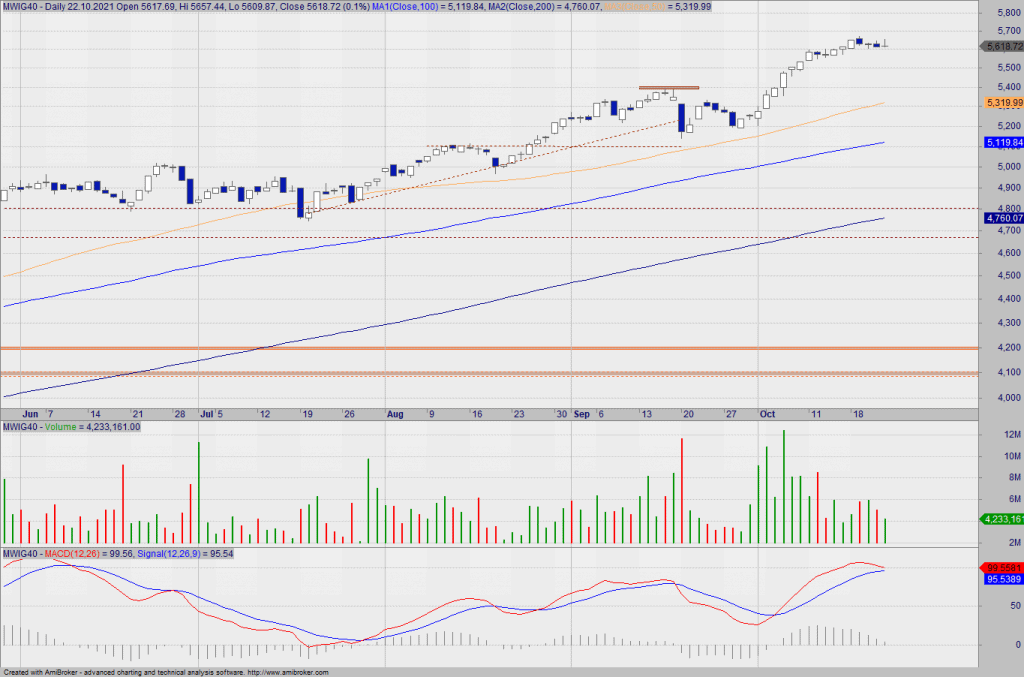Click the Jul label on the date axis

[x=207, y=413]
